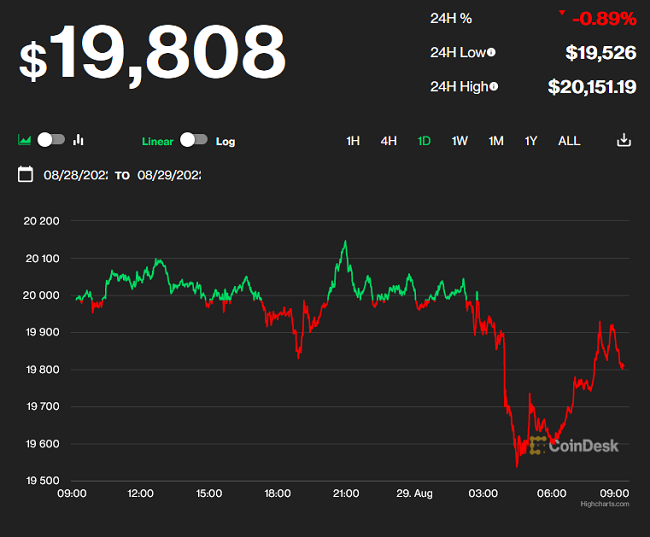Select the candlestick bar chart icon

coord(79,140)
